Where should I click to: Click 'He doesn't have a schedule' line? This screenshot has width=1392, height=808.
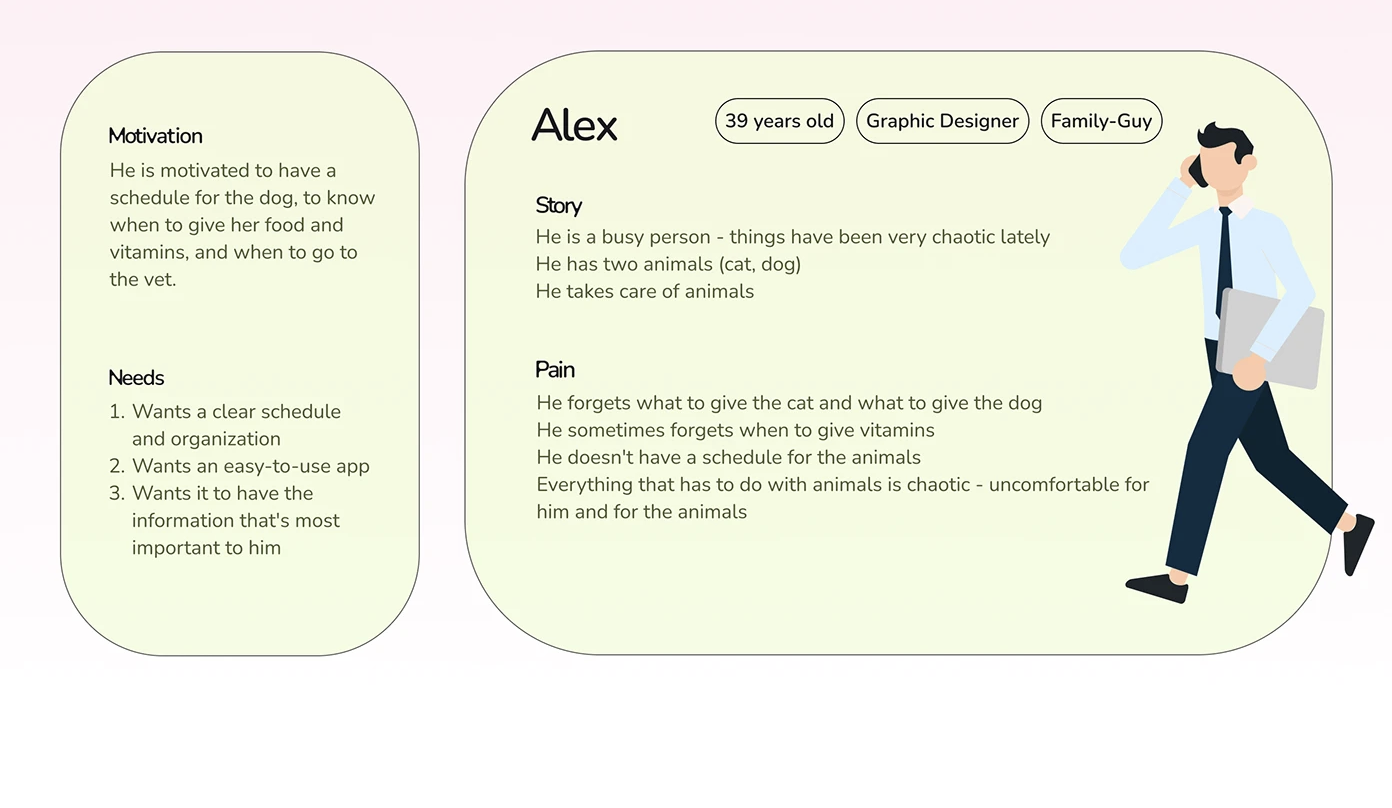pyautogui.click(x=728, y=457)
